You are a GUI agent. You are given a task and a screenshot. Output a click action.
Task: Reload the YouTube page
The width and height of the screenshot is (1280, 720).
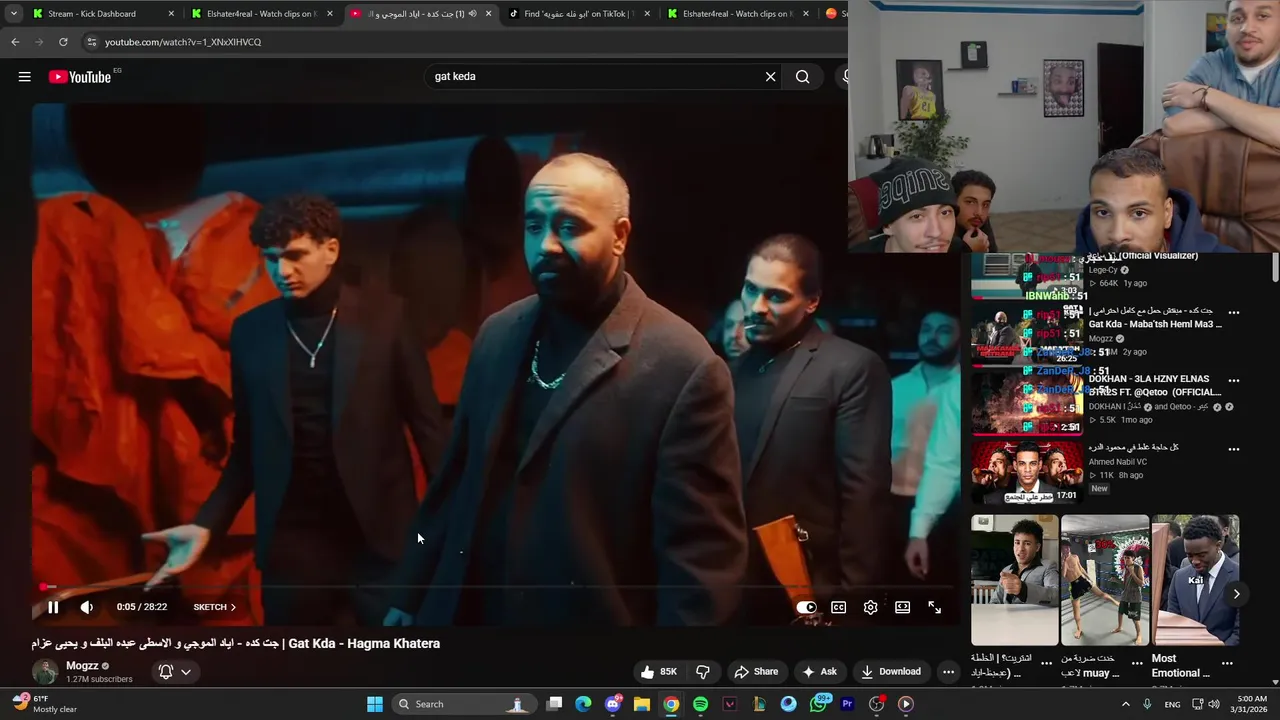(x=63, y=42)
